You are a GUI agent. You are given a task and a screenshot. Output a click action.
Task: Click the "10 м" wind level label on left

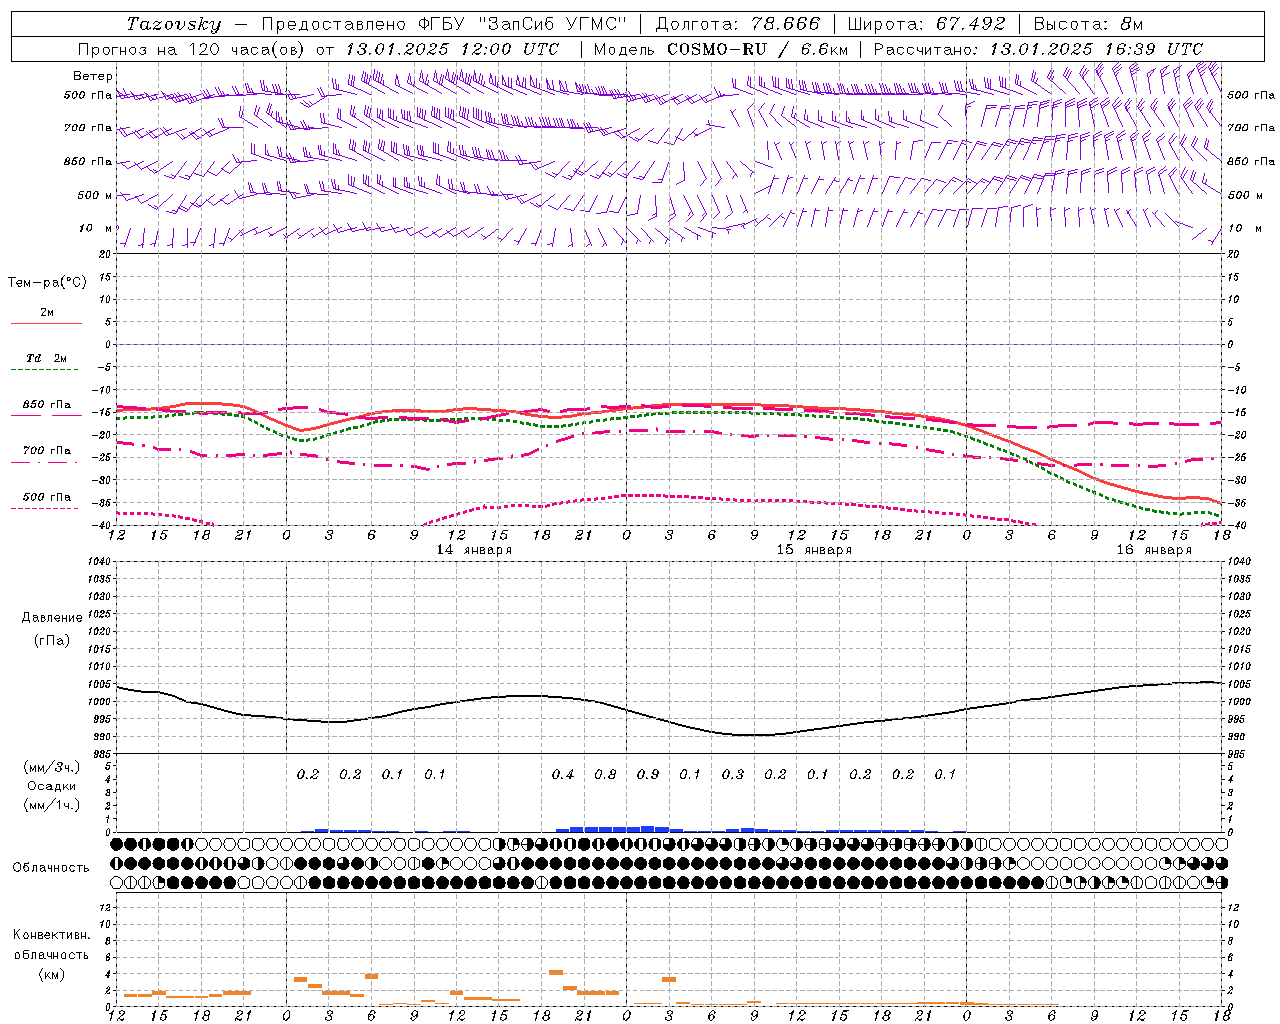pyautogui.click(x=96, y=229)
